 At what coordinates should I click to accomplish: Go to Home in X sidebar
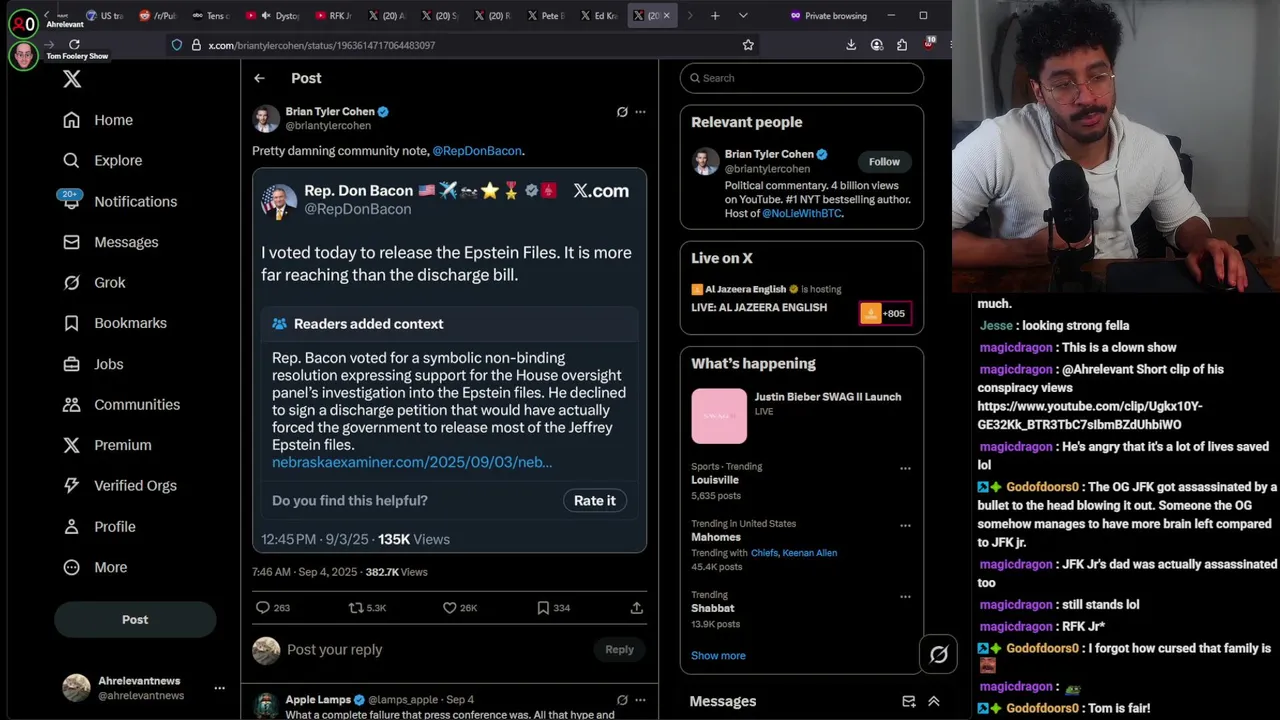(x=97, y=120)
